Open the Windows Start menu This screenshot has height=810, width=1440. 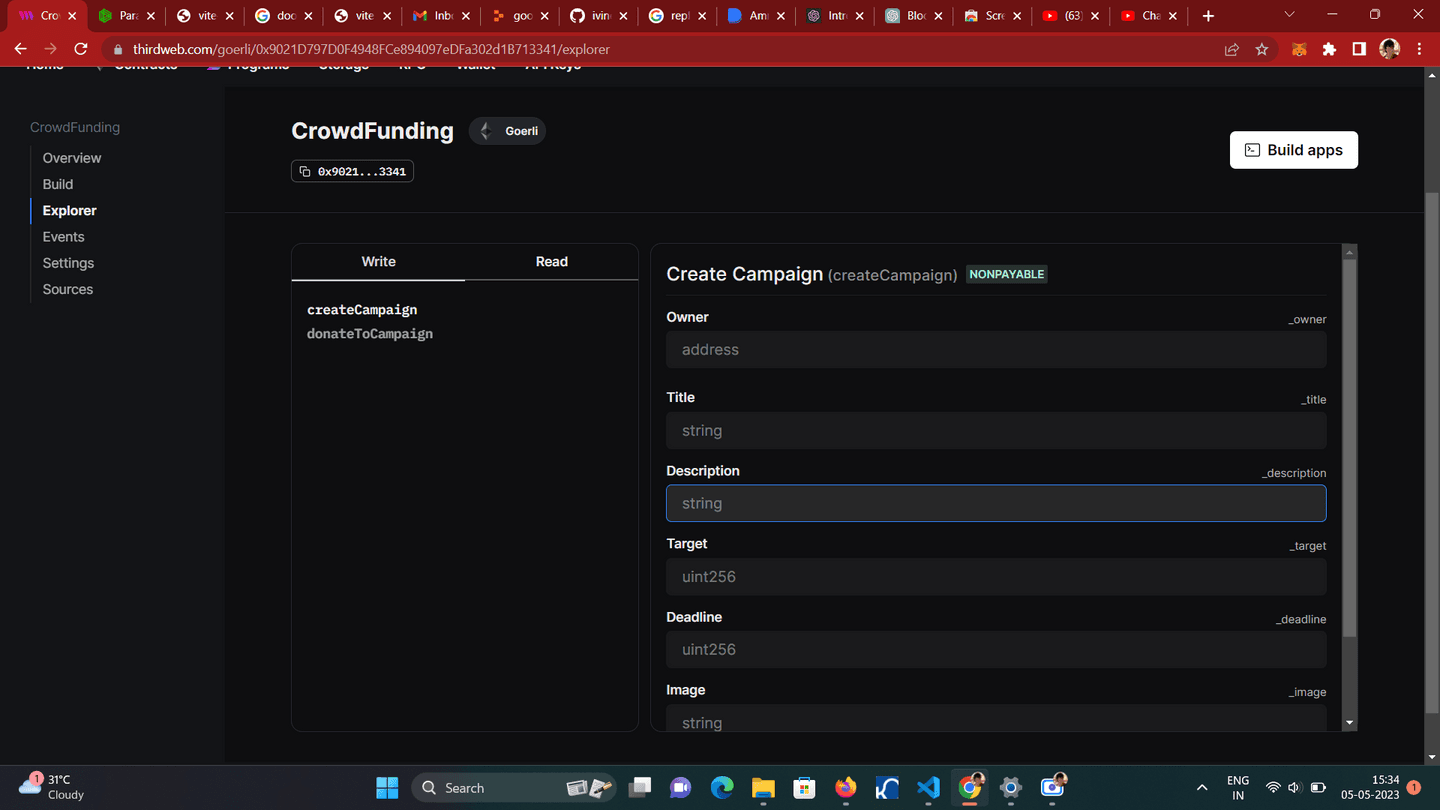(x=387, y=788)
